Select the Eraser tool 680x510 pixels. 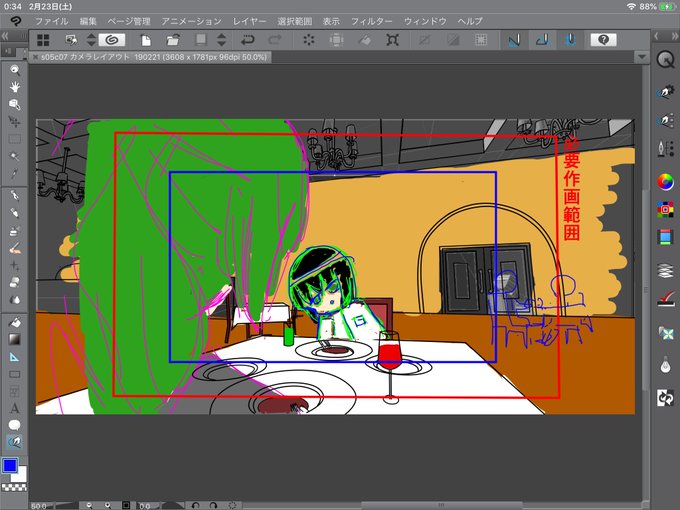pos(14,283)
